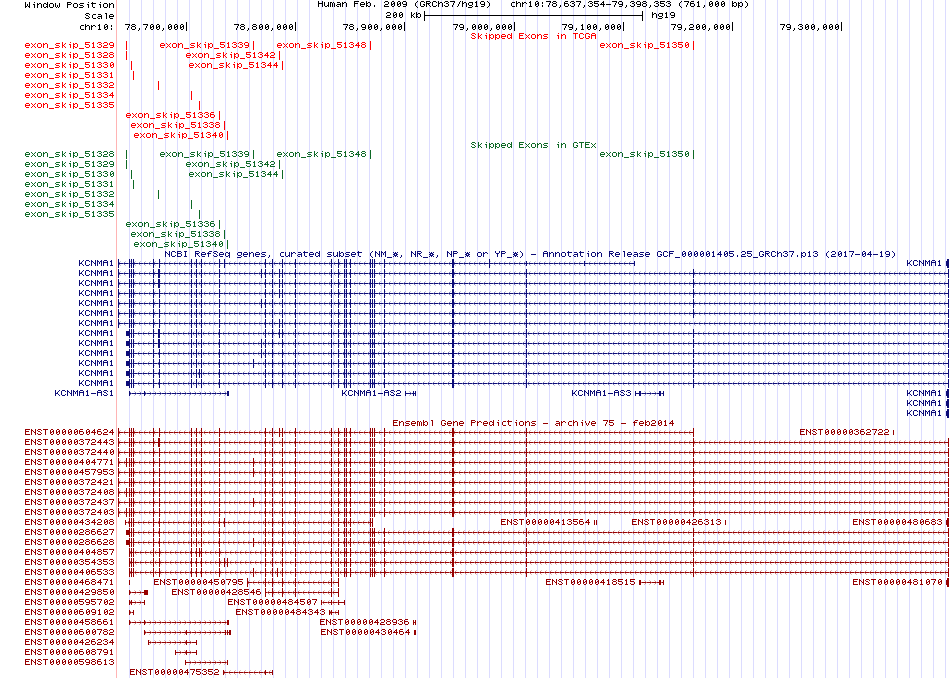
Task: Click red TCGA exon_skip_51332 row label
Action: tap(69, 85)
